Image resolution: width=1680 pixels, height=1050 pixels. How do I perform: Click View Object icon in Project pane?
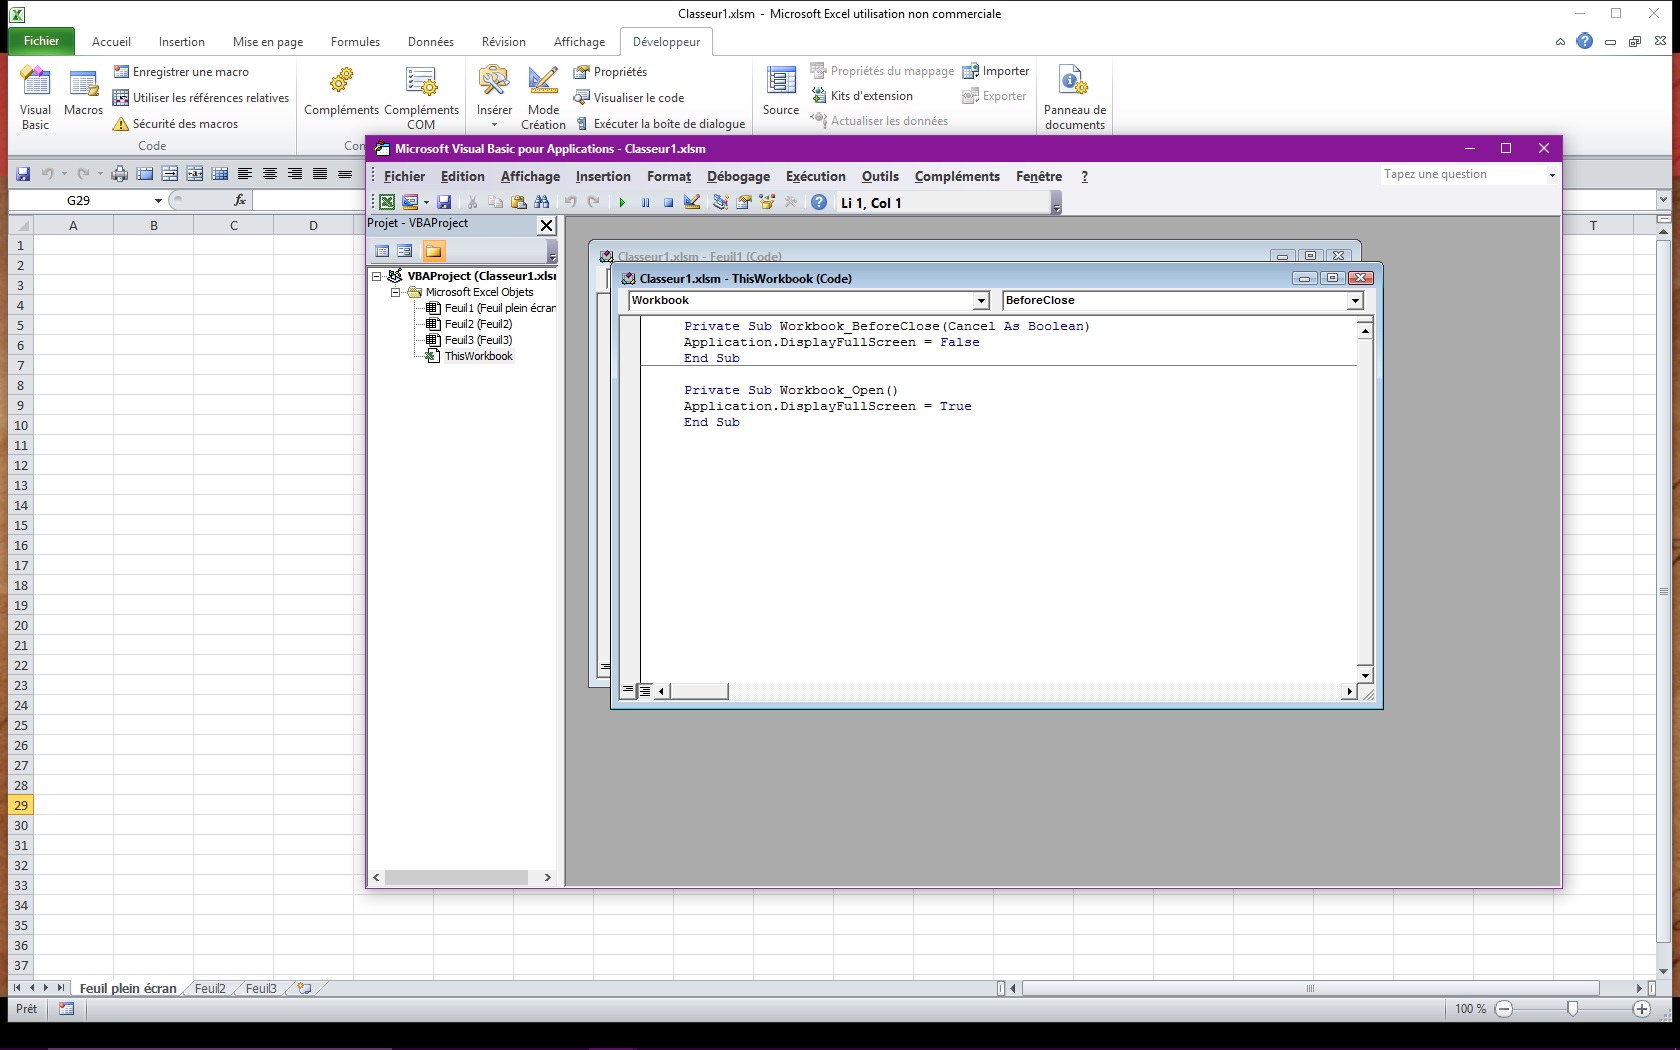click(x=405, y=251)
